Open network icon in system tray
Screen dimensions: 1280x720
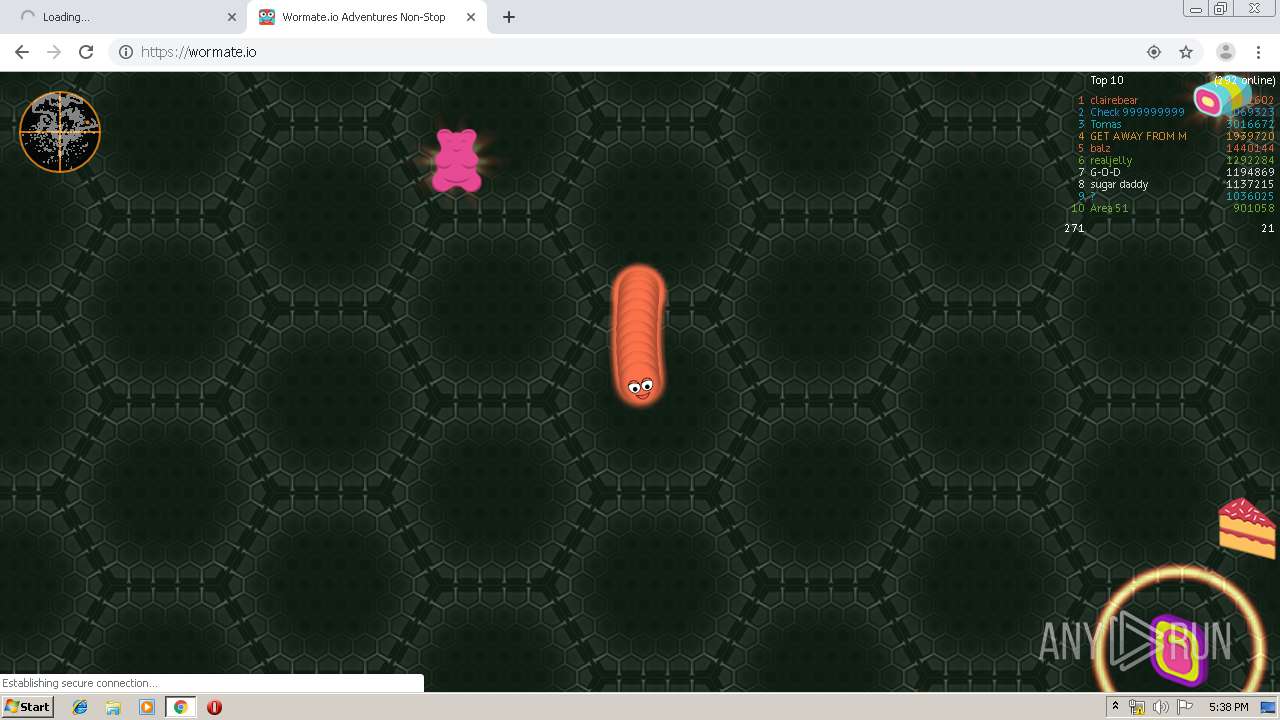1136,707
